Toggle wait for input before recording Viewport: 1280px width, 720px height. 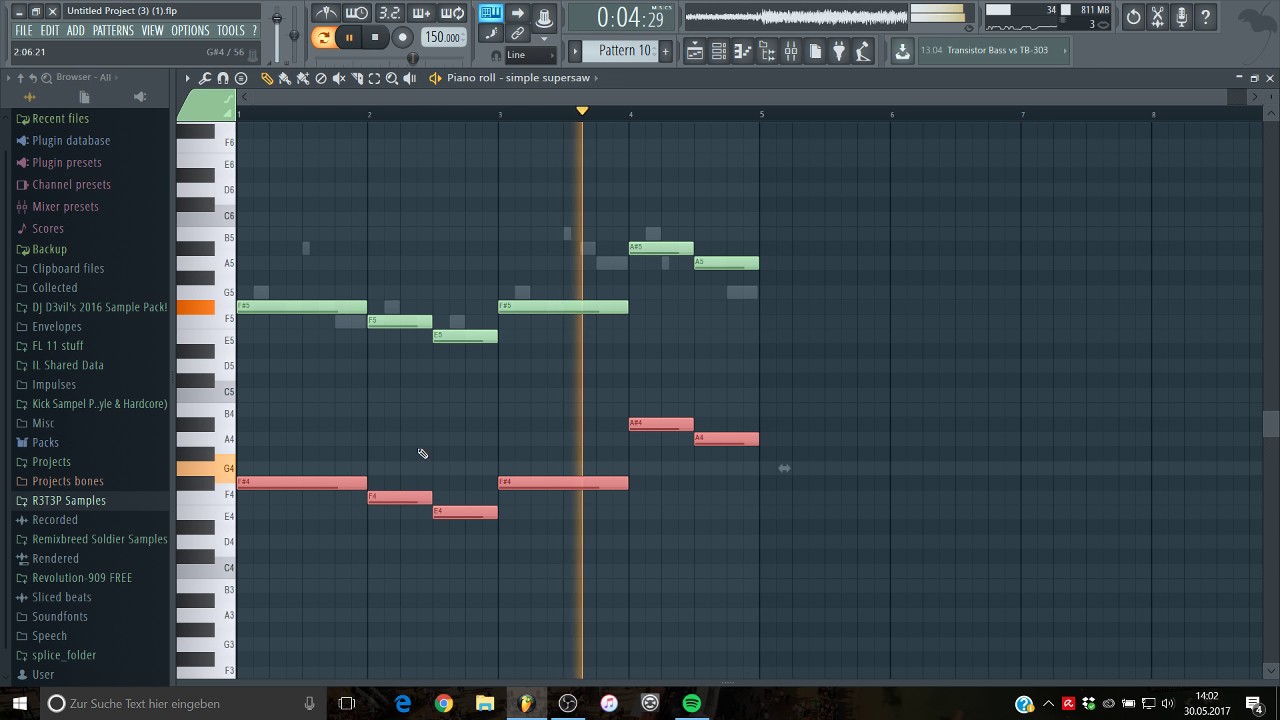click(x=357, y=13)
